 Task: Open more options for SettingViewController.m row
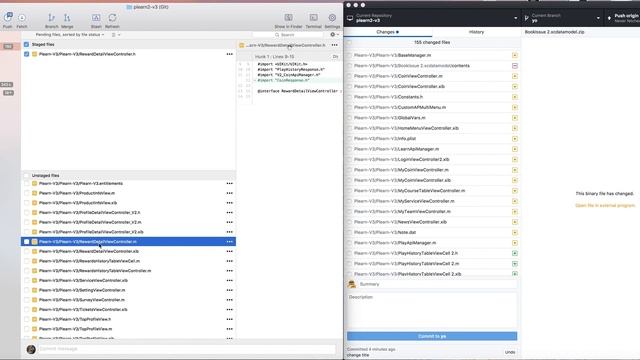coord(230,290)
